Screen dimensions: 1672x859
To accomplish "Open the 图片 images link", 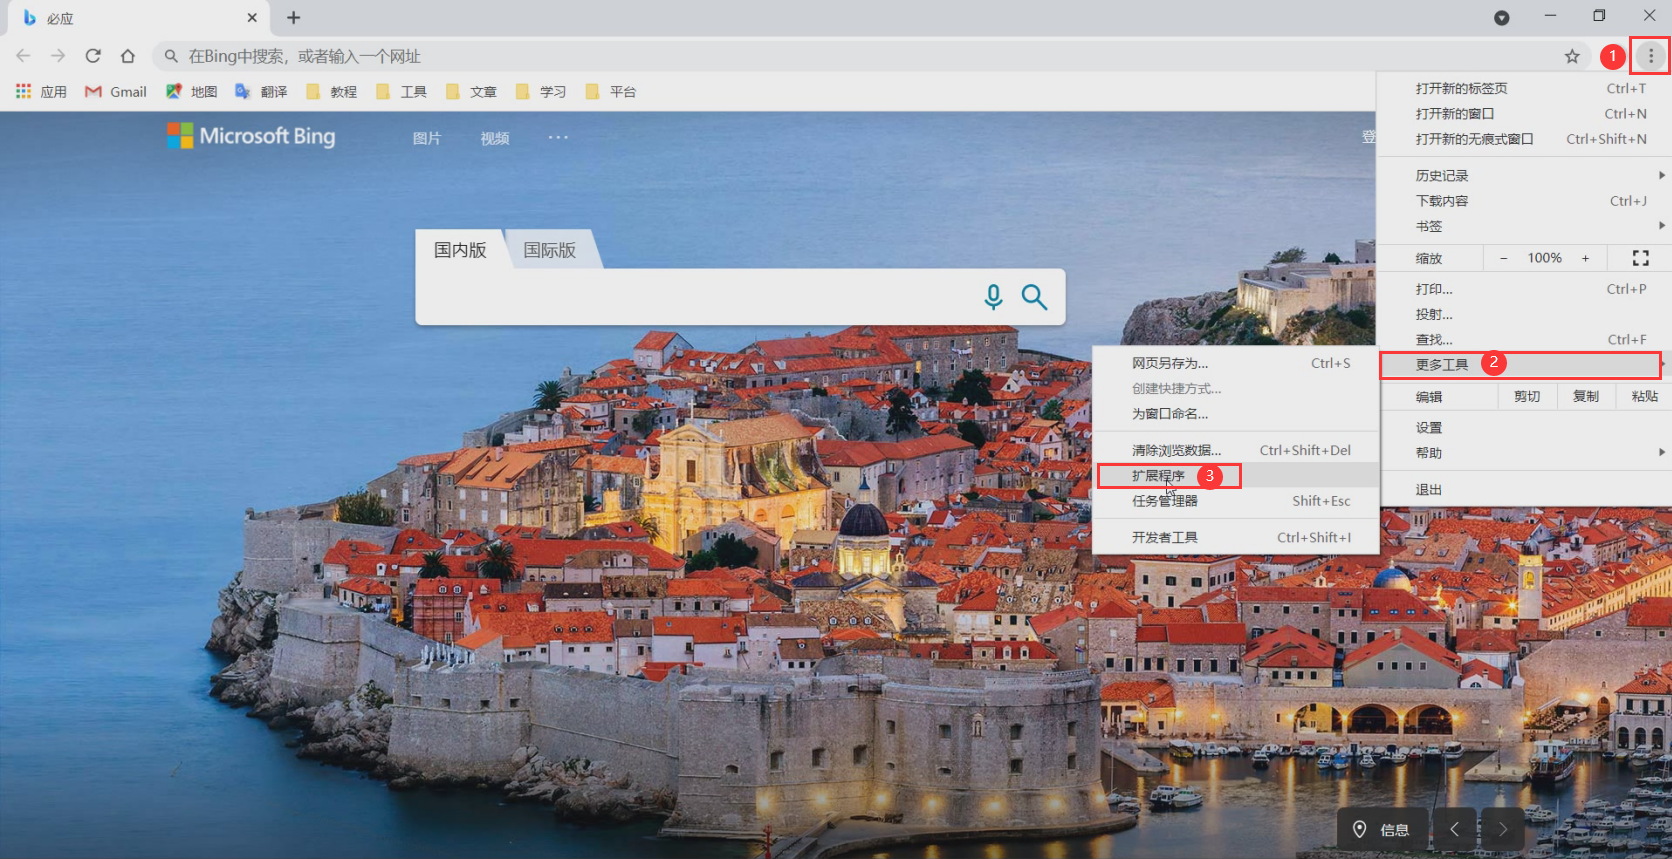I will pos(427,138).
